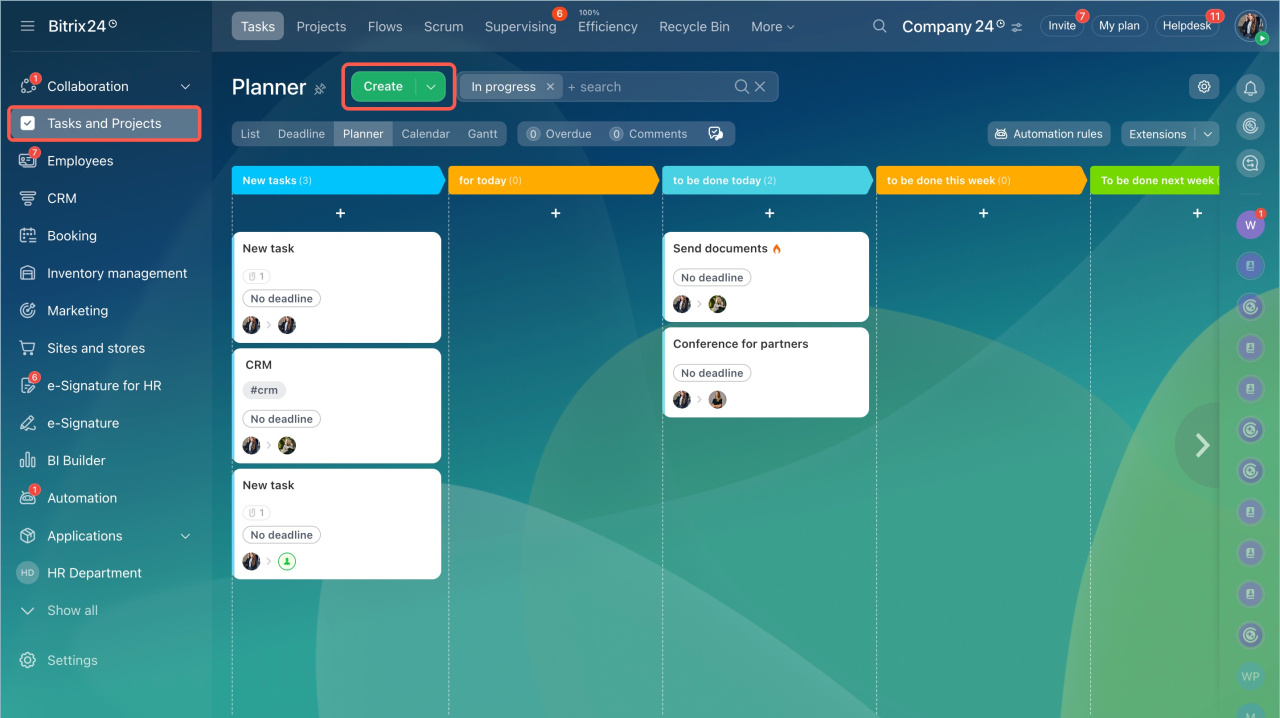This screenshot has width=1280, height=718.
Task: Clear the filter search with the X icon
Action: [760, 87]
